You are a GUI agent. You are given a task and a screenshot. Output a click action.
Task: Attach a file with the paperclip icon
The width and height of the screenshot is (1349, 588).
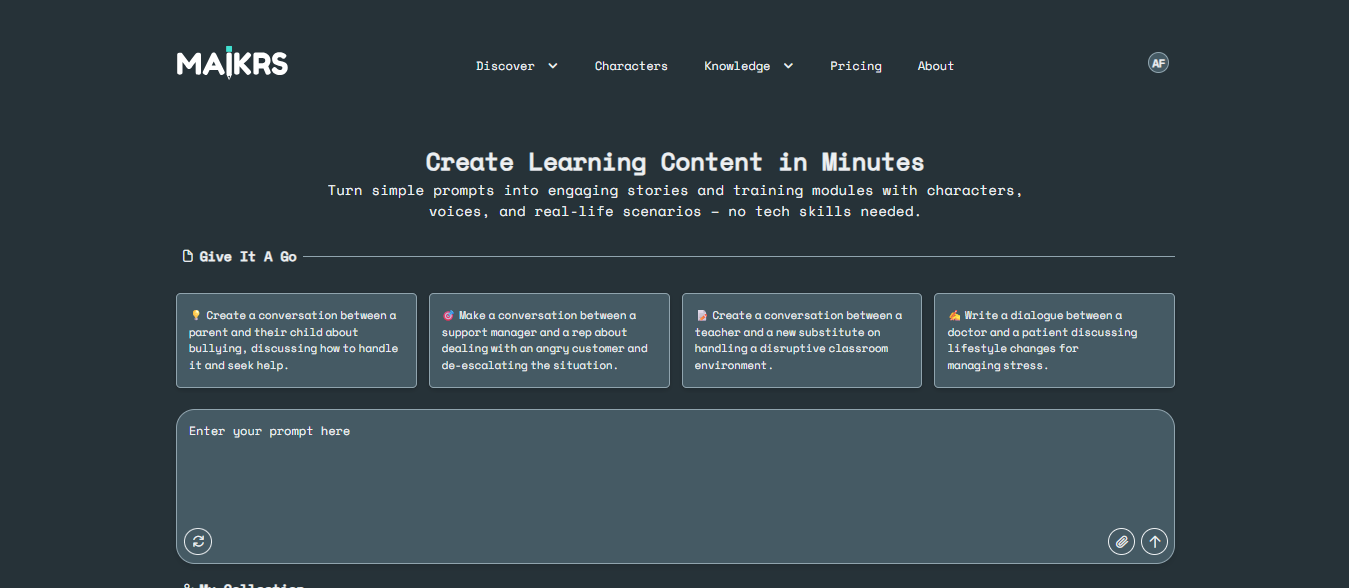coord(1121,542)
